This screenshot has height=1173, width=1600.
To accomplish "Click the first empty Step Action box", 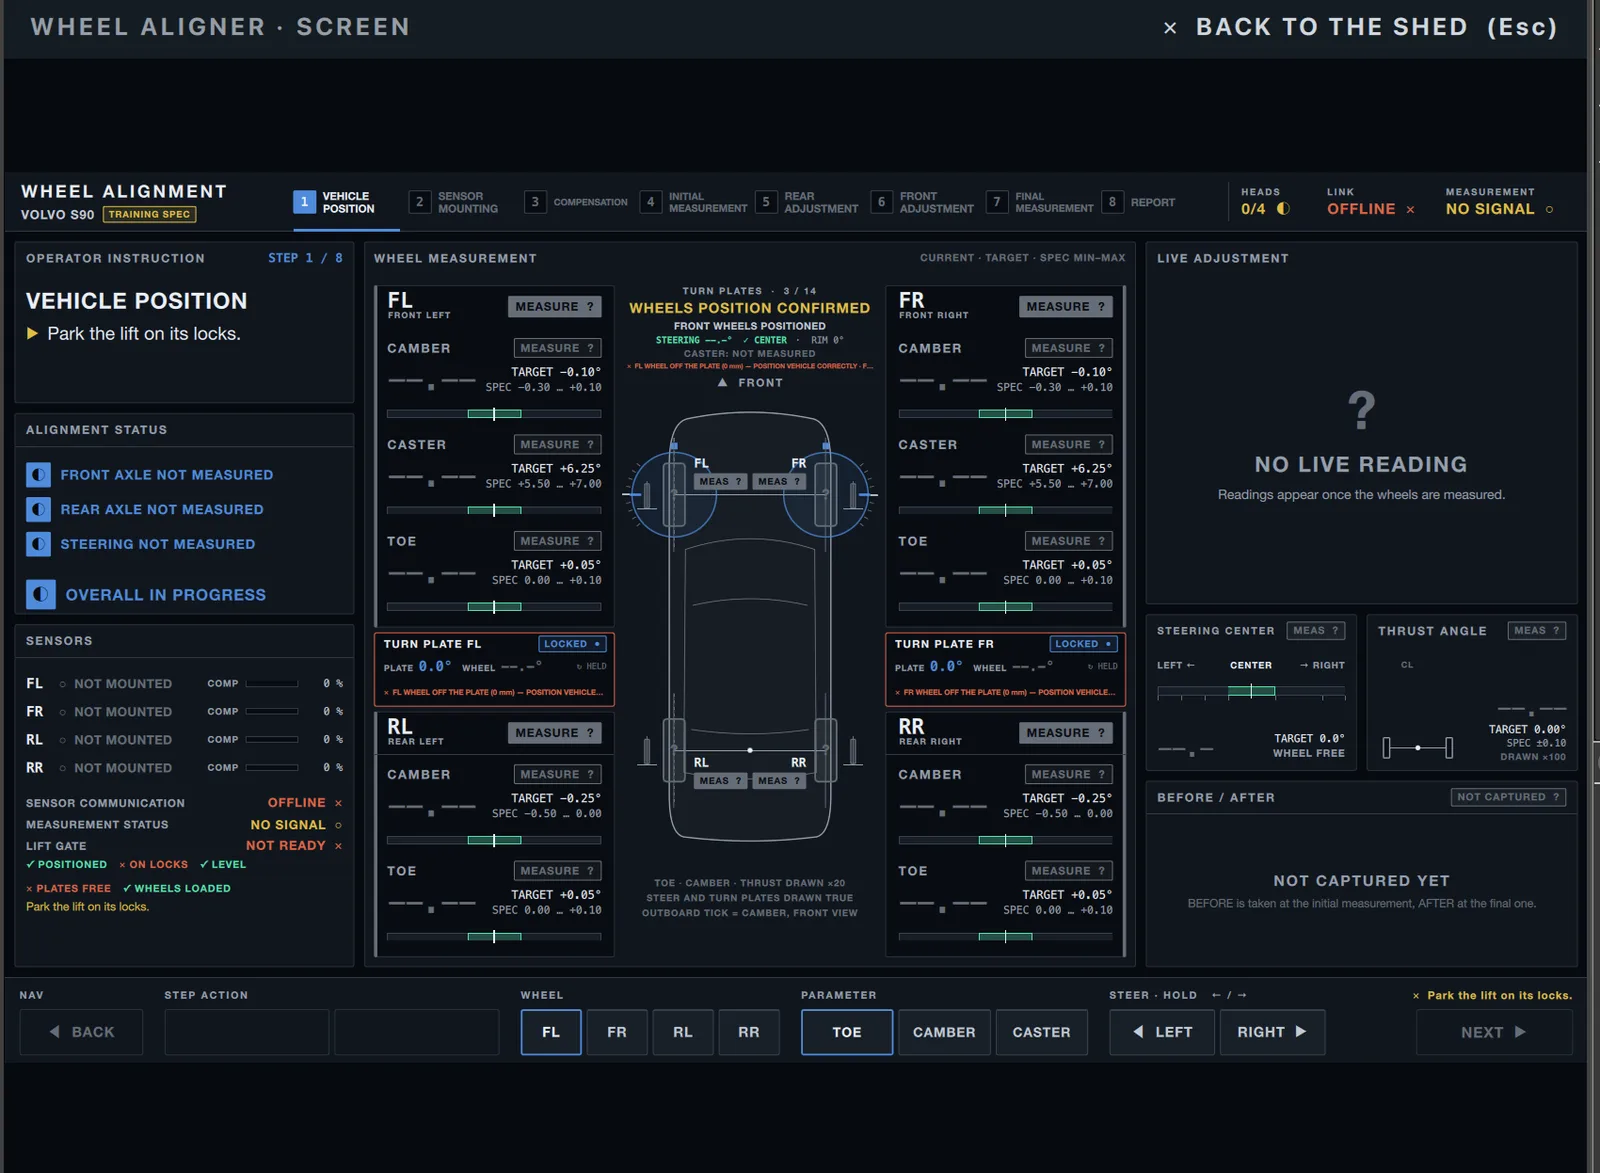I will [247, 1032].
